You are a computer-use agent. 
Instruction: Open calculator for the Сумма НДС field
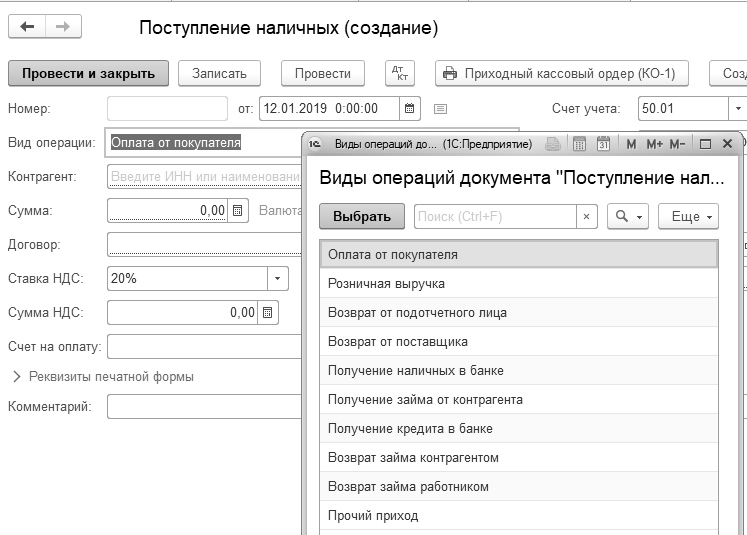(x=267, y=312)
